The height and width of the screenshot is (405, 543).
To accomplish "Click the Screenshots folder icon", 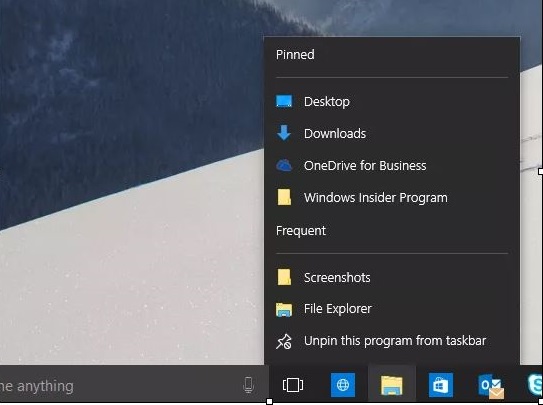I will 284,277.
